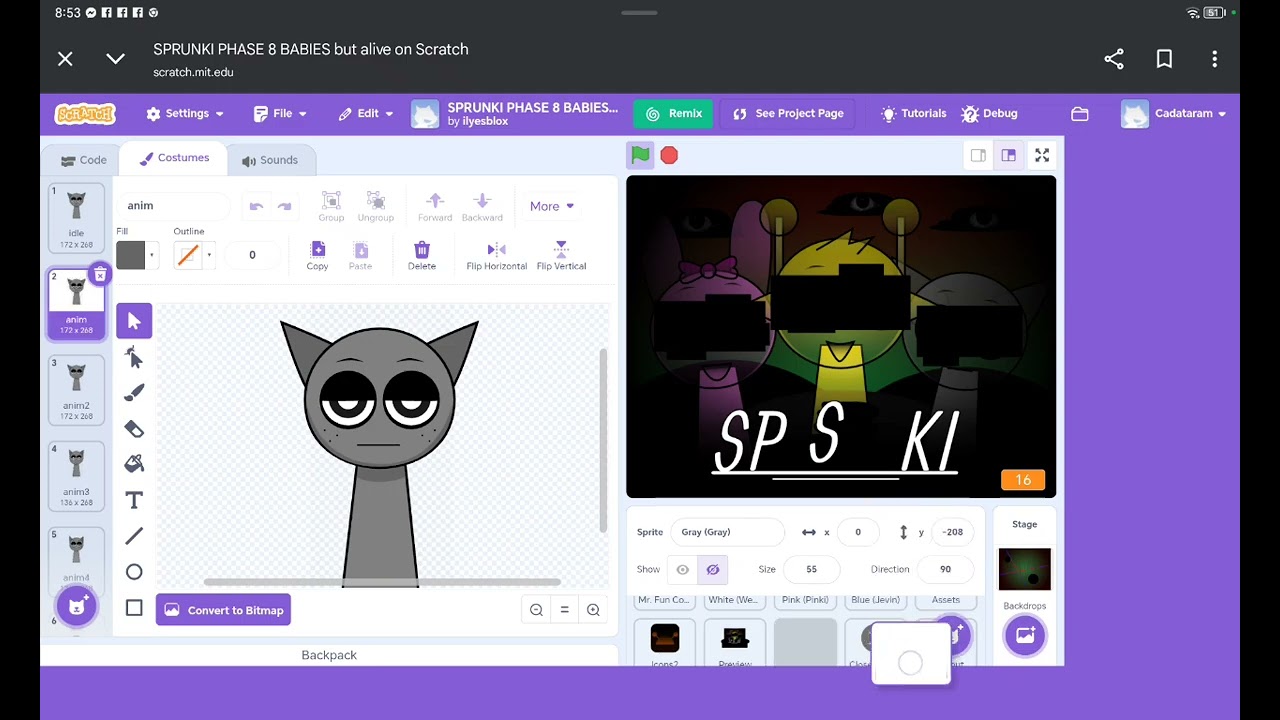Edit sprite Size field
Image resolution: width=1280 pixels, height=720 pixels.
812,570
